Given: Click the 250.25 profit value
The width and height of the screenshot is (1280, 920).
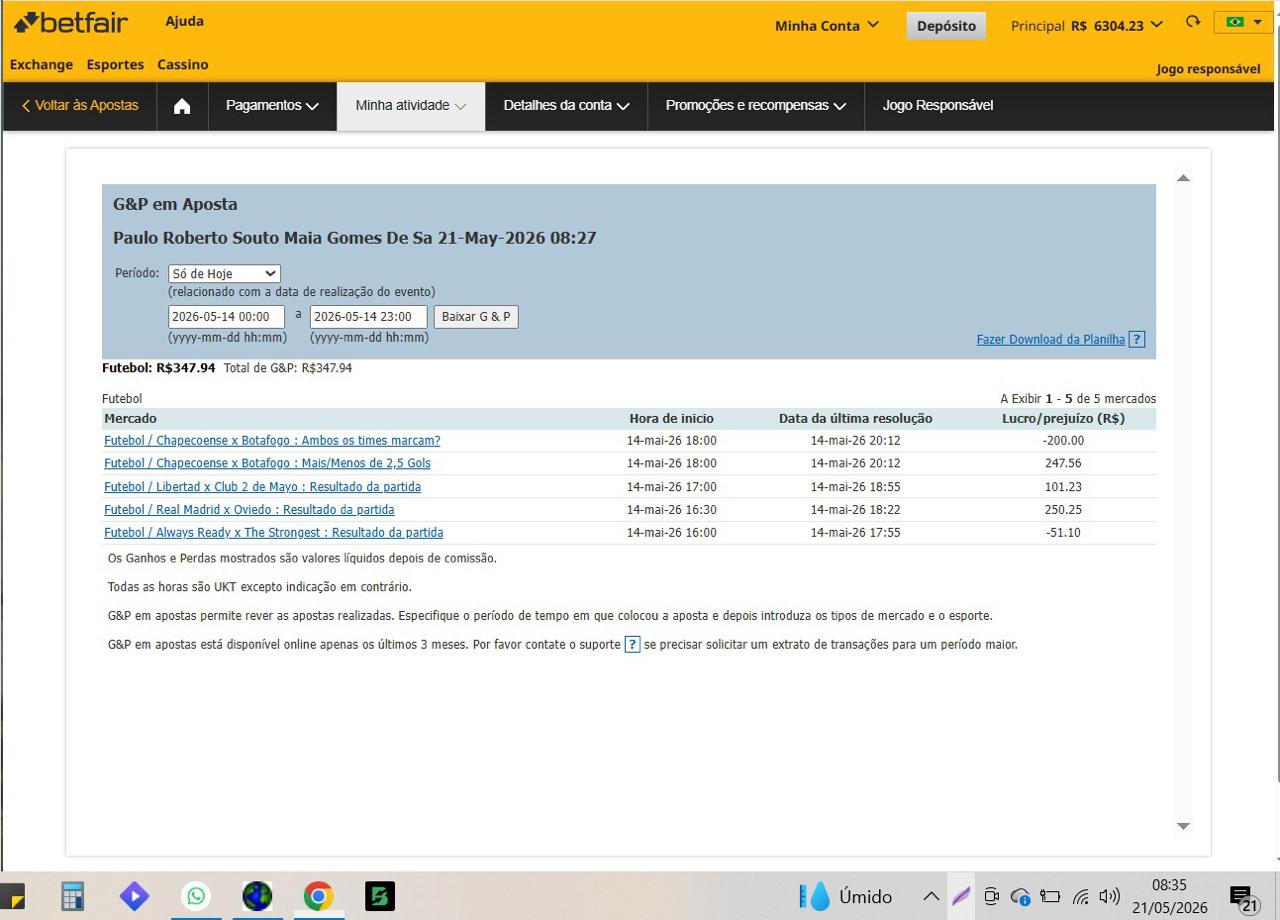Looking at the screenshot, I should 1063,510.
